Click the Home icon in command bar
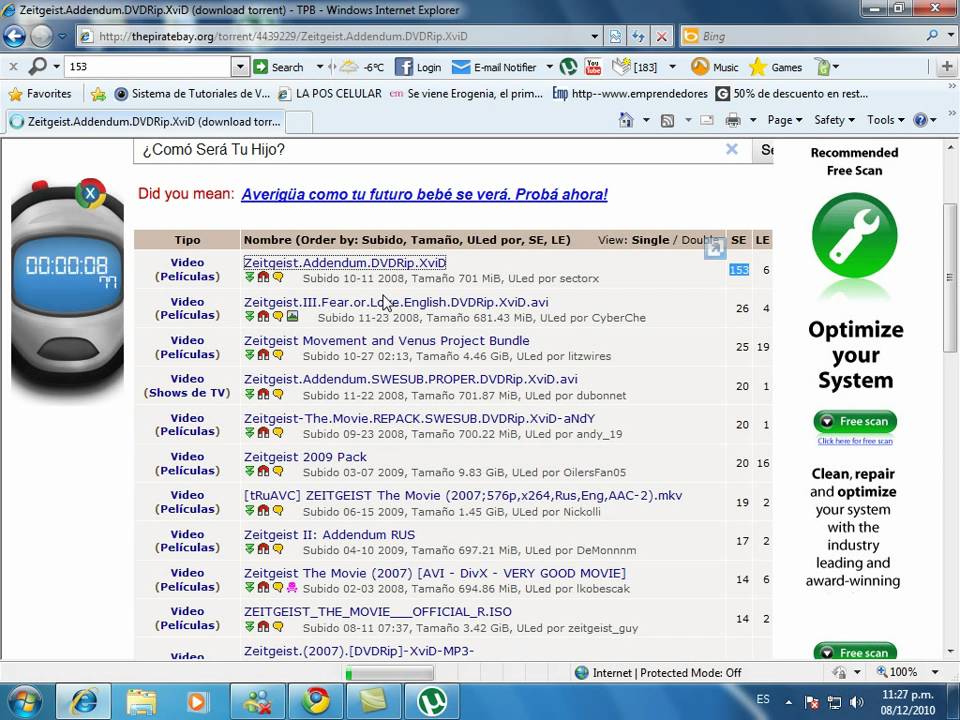 [626, 120]
